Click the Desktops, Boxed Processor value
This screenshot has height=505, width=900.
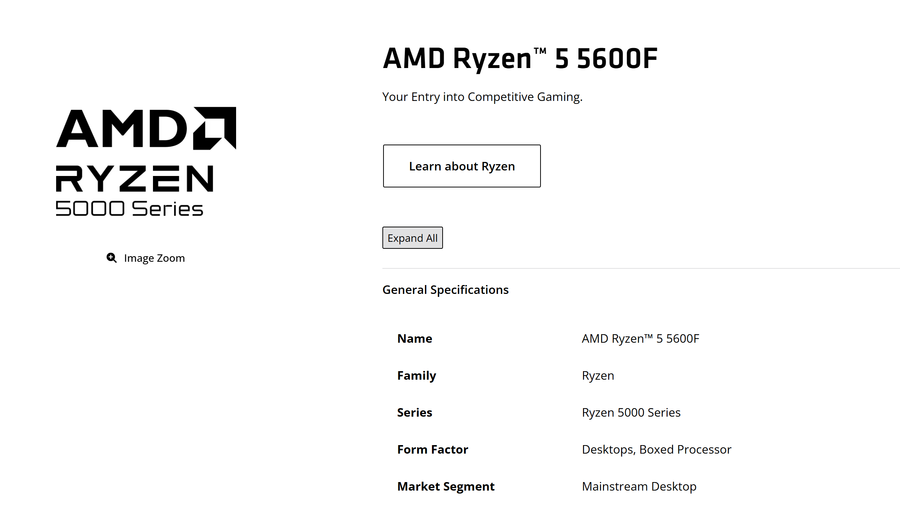(656, 449)
